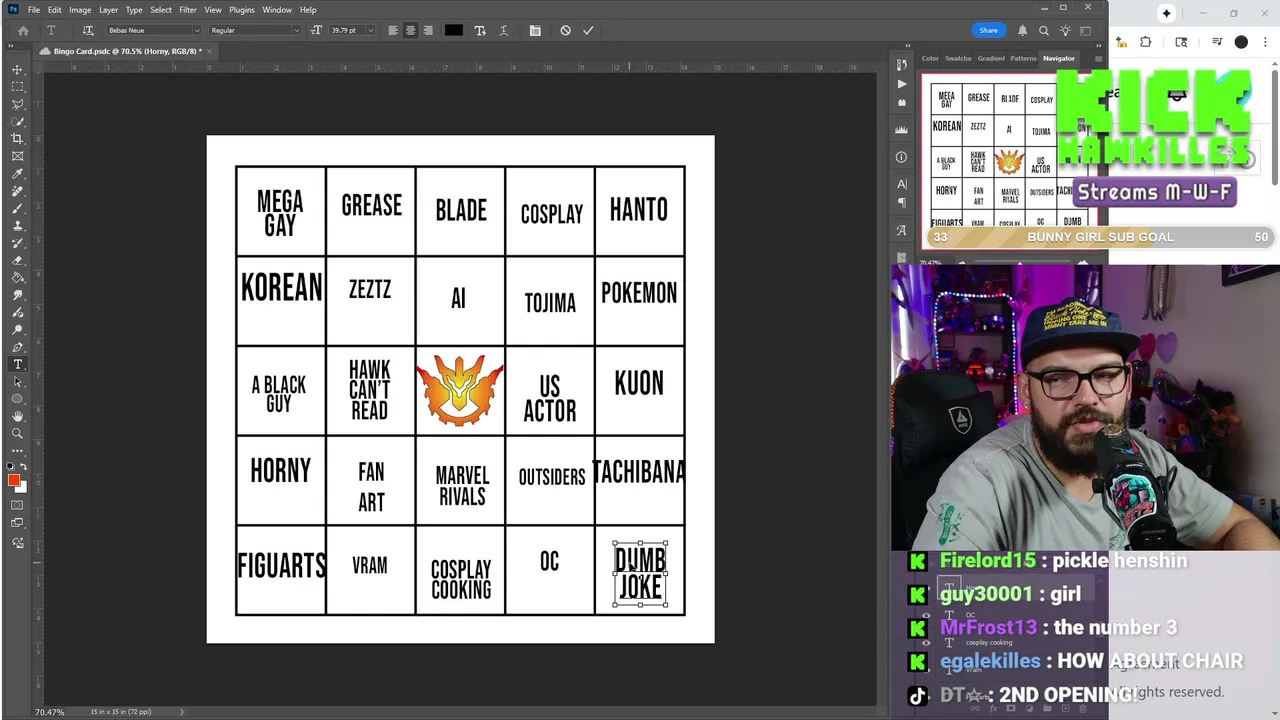Select the Smudge tool
This screenshot has height=720, width=1280.
tap(18, 295)
